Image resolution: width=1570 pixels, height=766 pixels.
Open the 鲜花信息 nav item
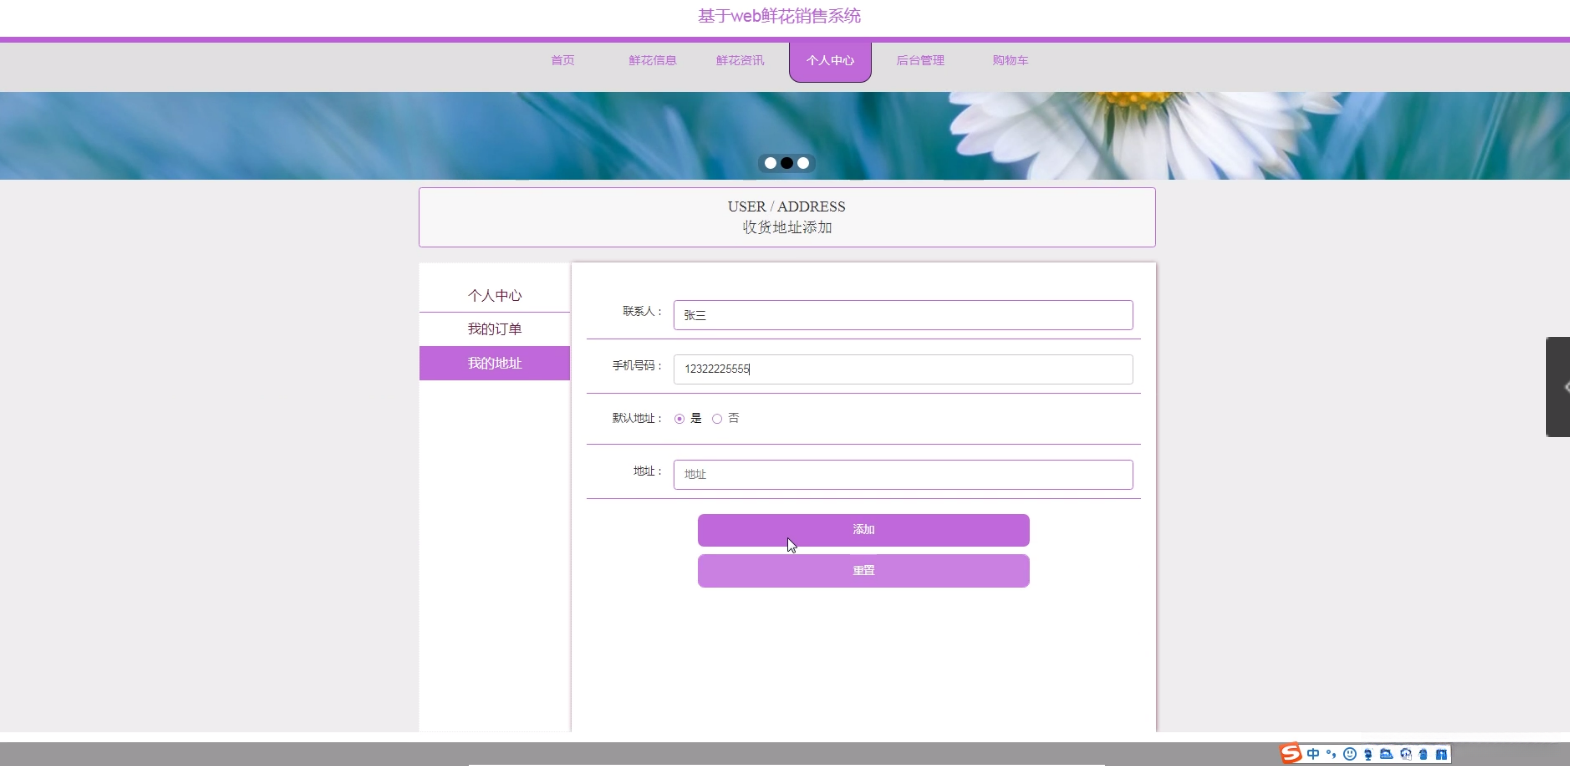[x=653, y=61]
